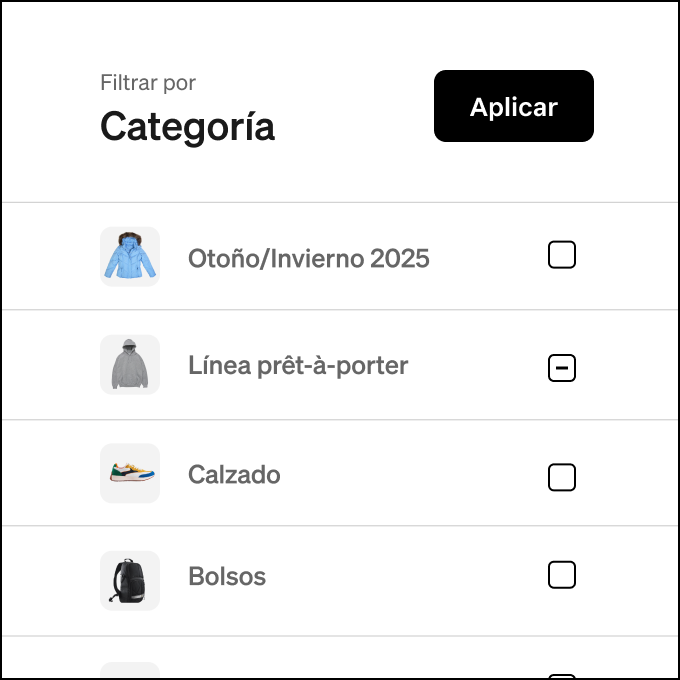Apply filters with the Aplicar button
The image size is (680, 680).
click(513, 106)
